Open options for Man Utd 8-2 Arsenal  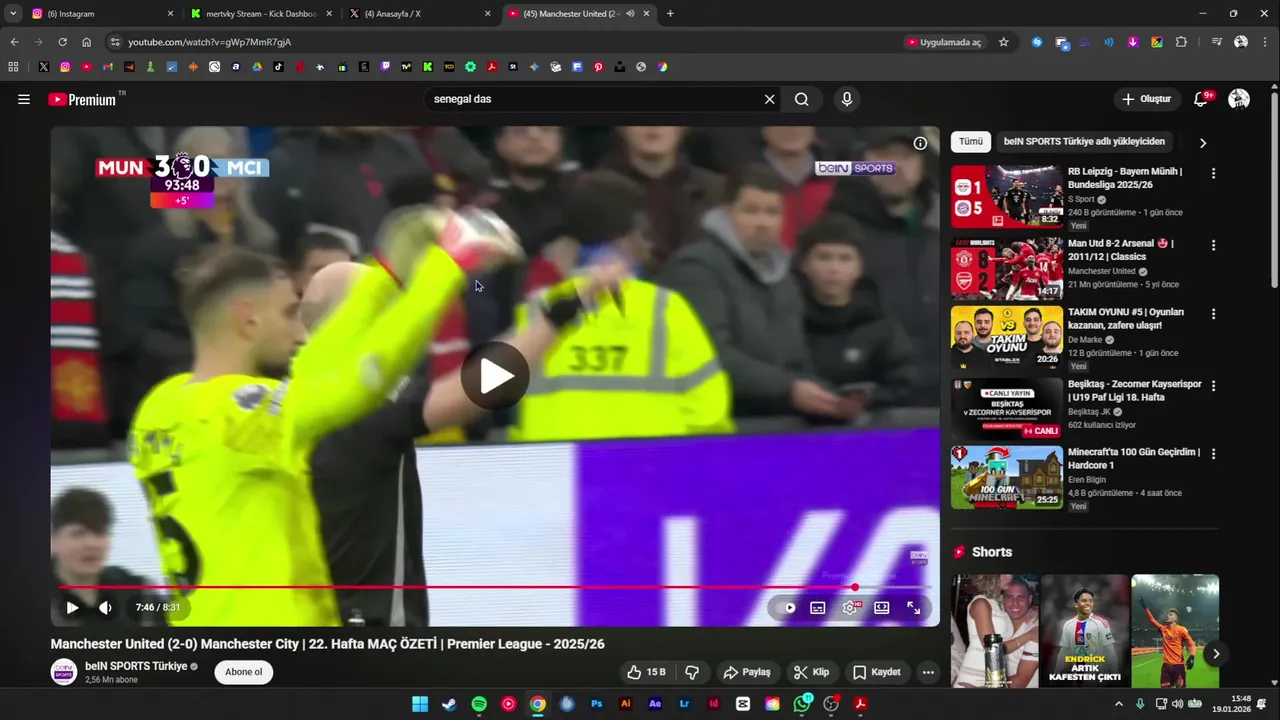click(x=1213, y=245)
